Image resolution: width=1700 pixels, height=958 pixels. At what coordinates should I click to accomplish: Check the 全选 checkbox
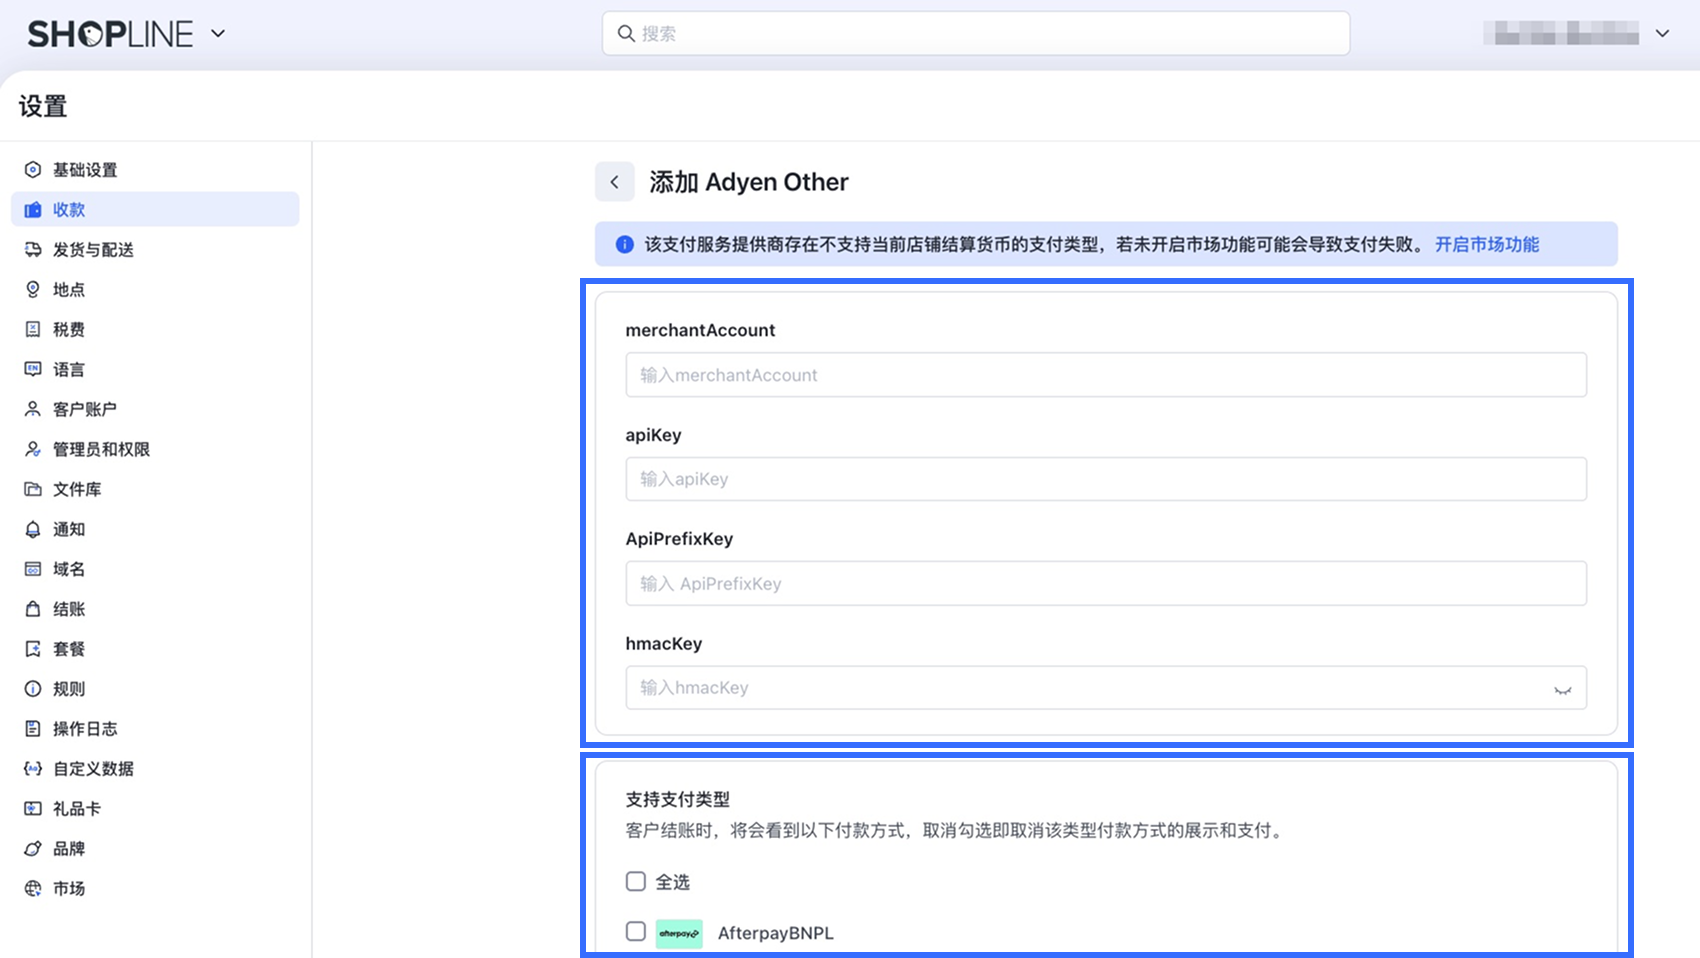click(636, 881)
